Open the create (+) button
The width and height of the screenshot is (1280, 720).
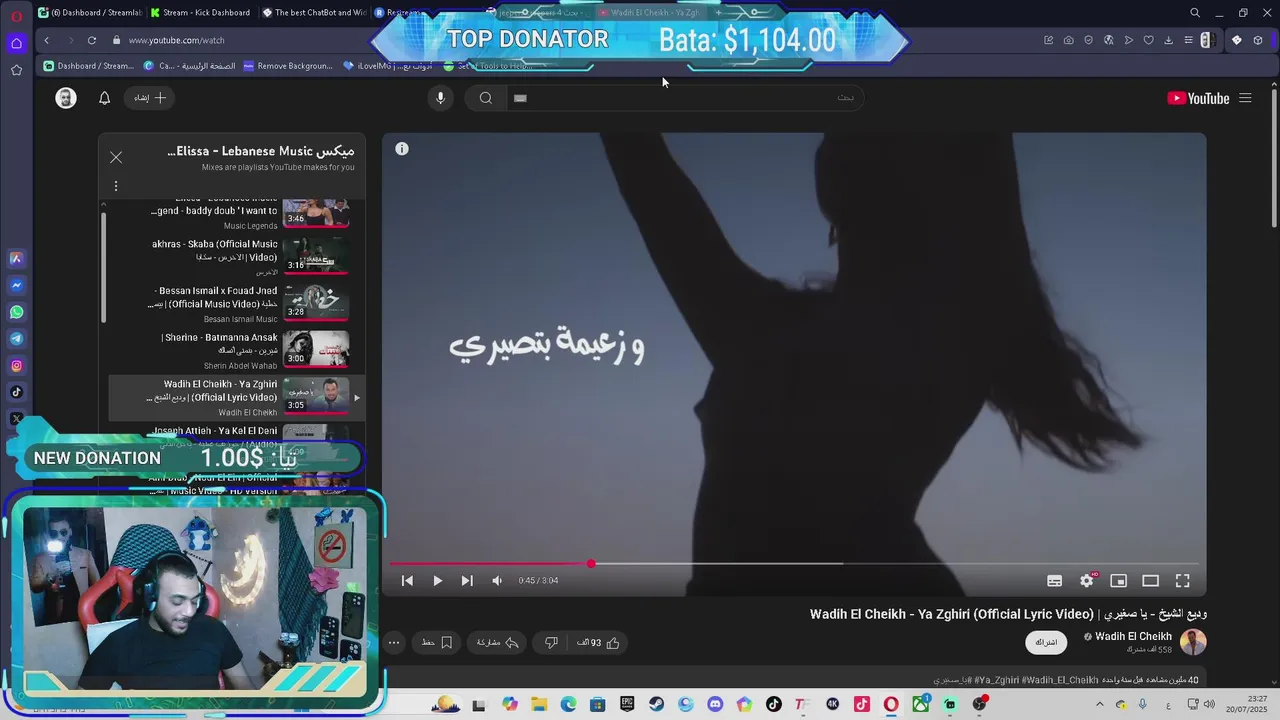point(151,98)
